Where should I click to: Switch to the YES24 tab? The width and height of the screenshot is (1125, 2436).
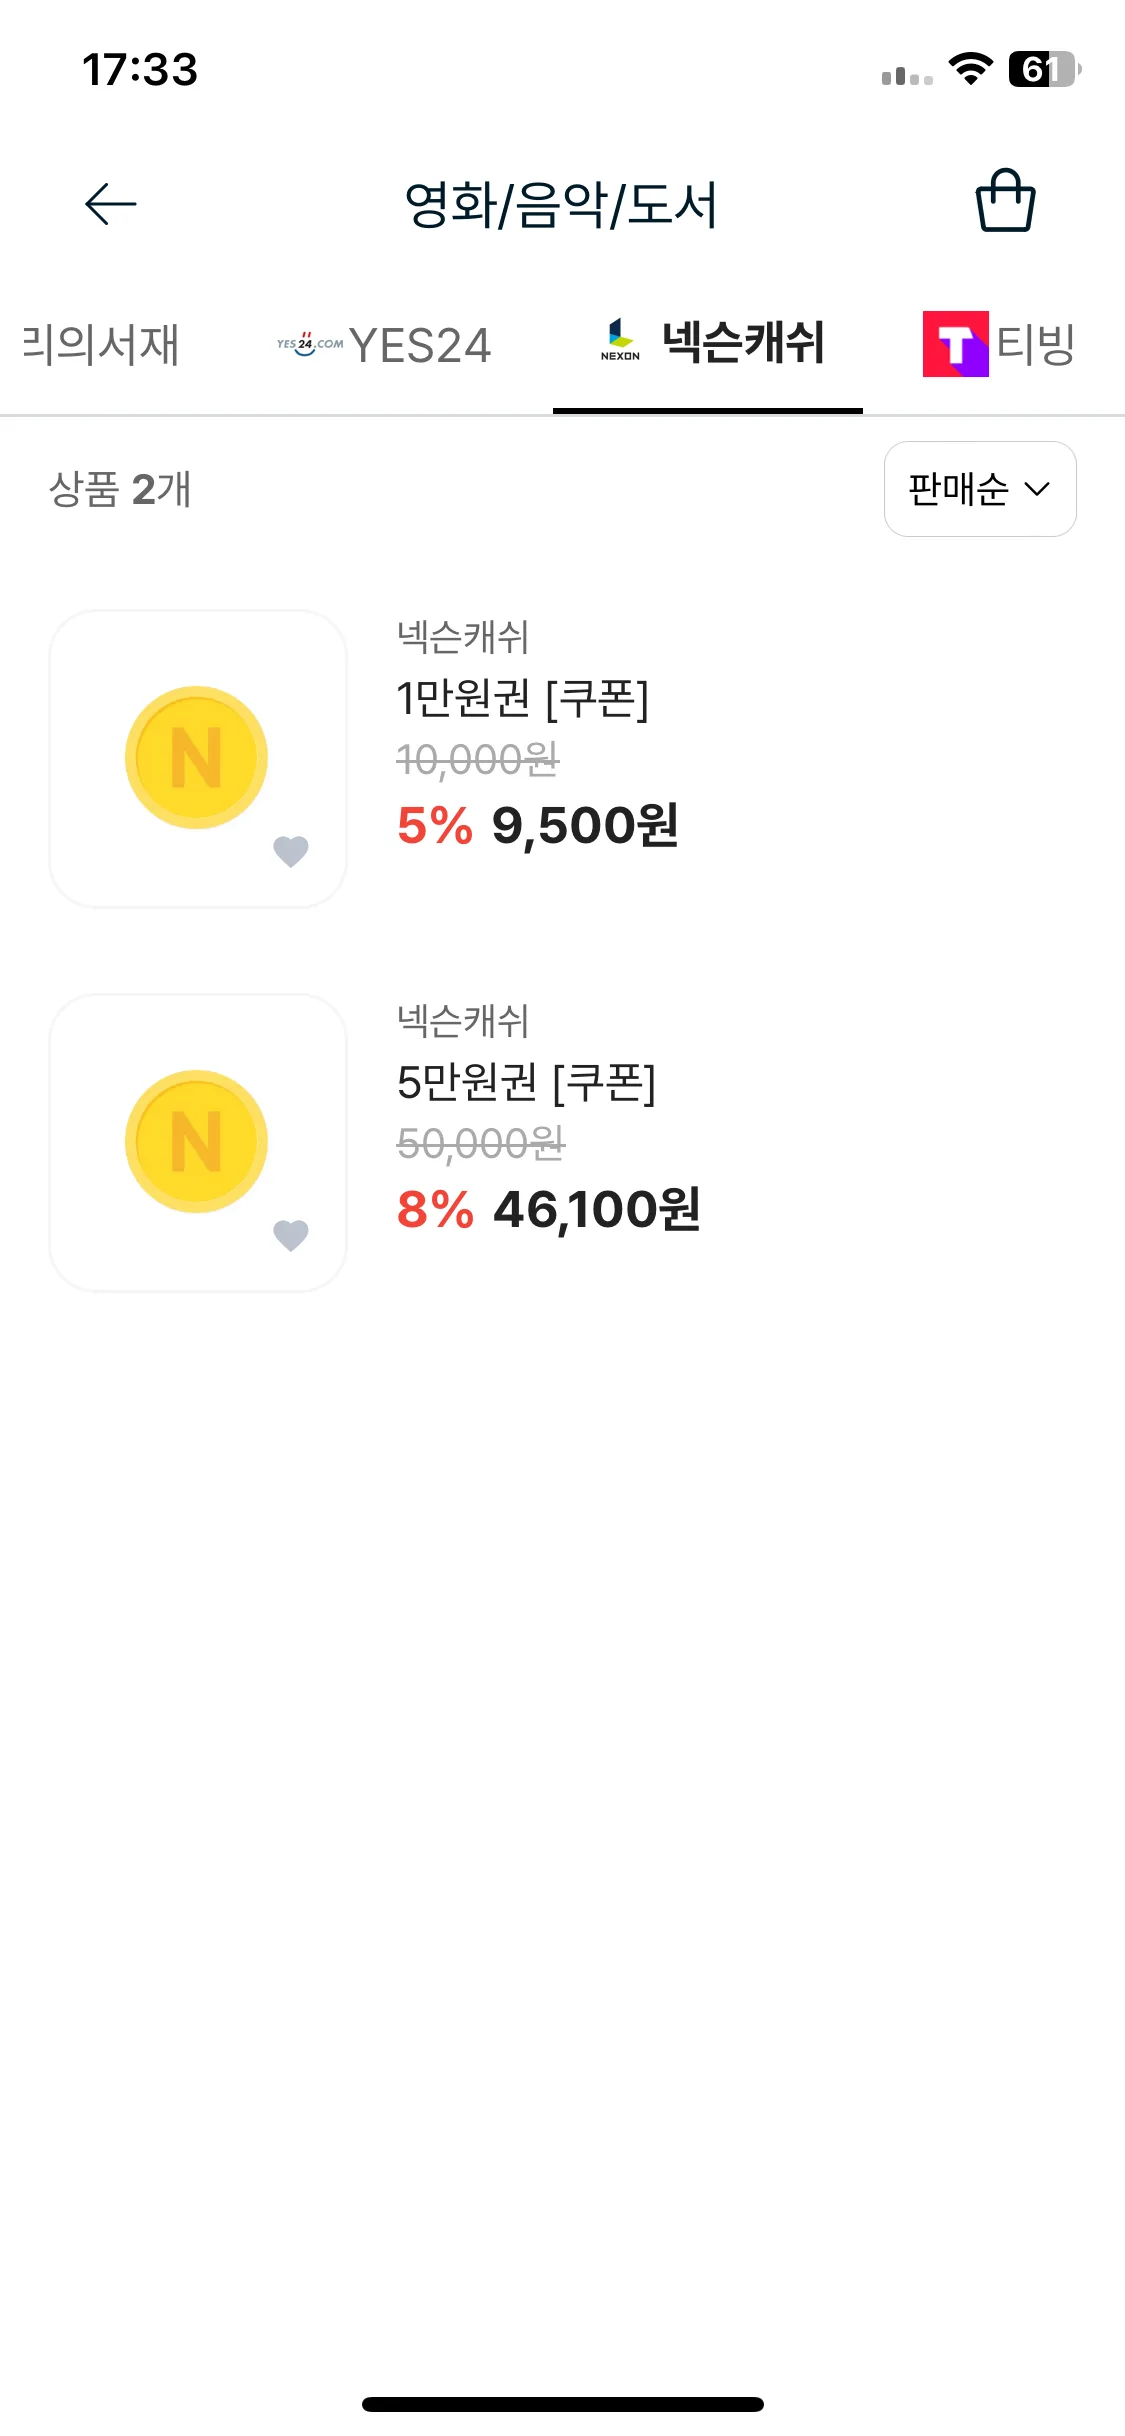(384, 345)
